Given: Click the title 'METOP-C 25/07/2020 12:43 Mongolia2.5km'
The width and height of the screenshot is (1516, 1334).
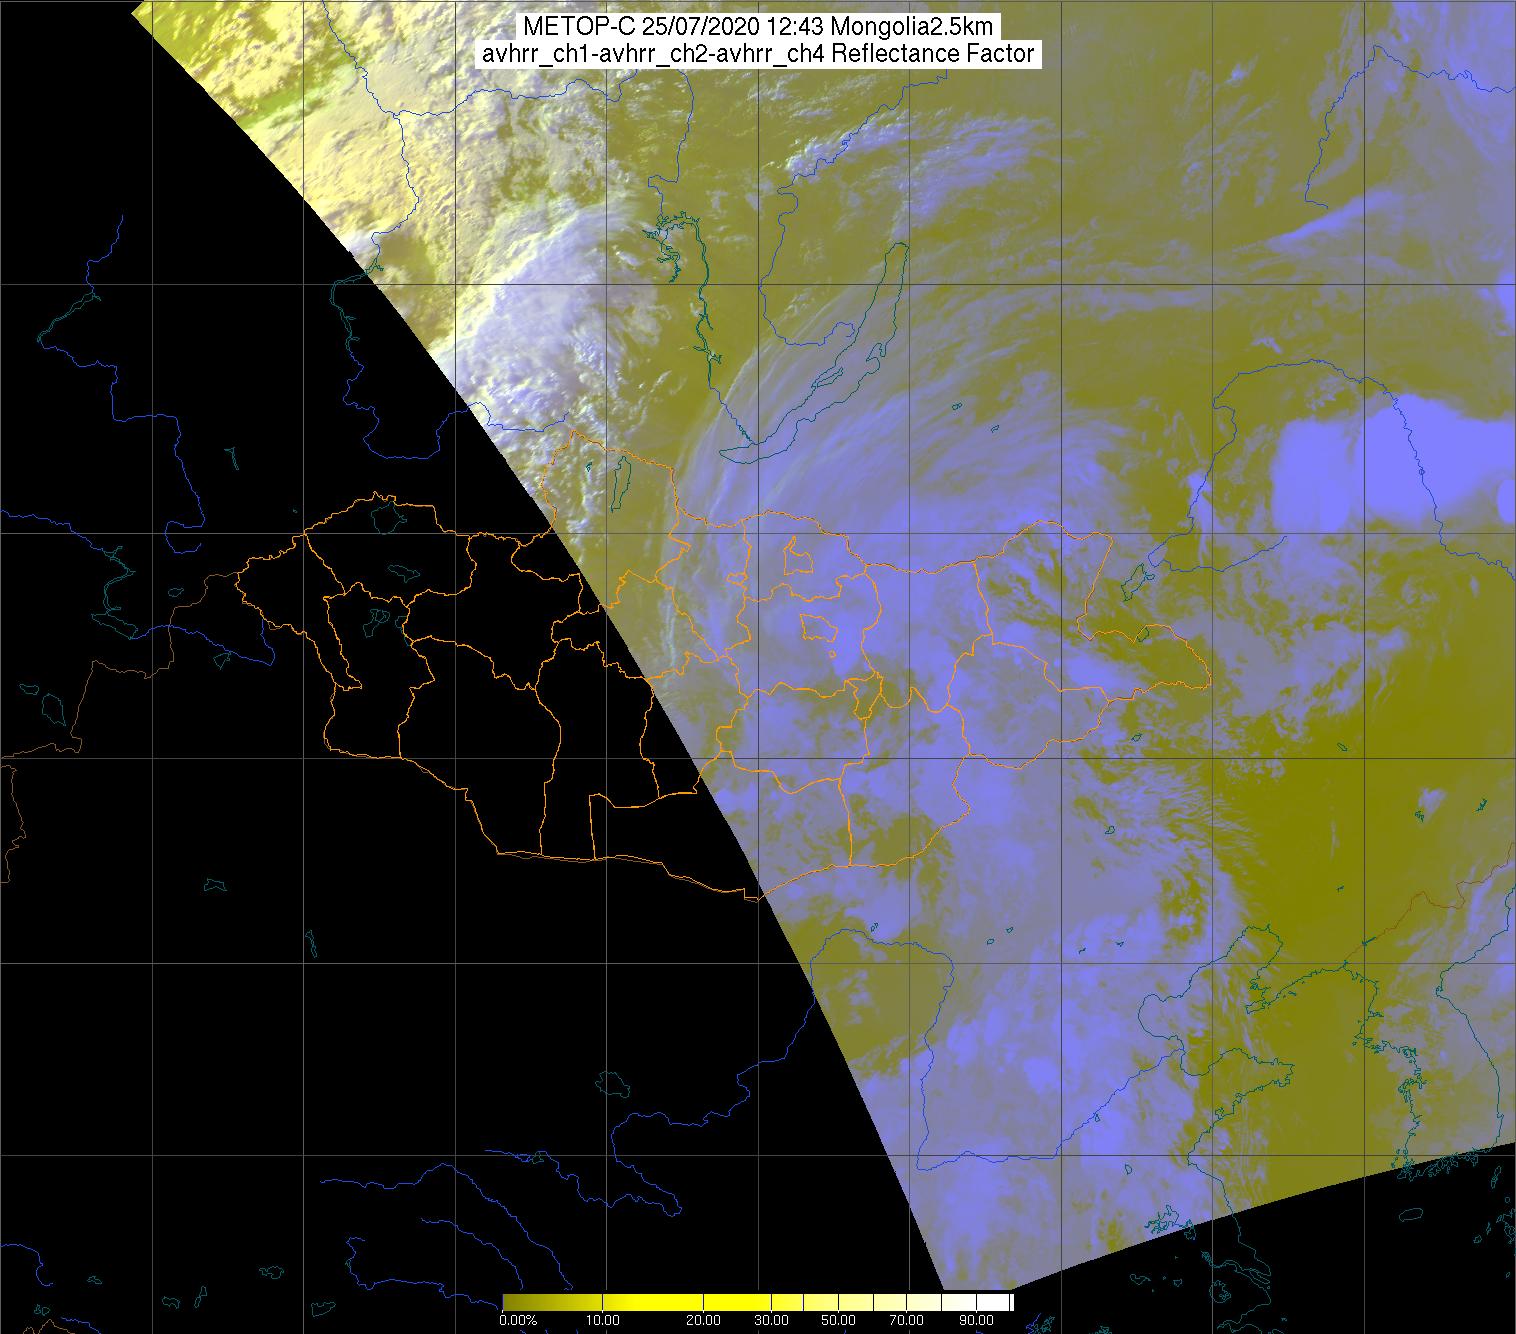Looking at the screenshot, I should coord(758,28).
